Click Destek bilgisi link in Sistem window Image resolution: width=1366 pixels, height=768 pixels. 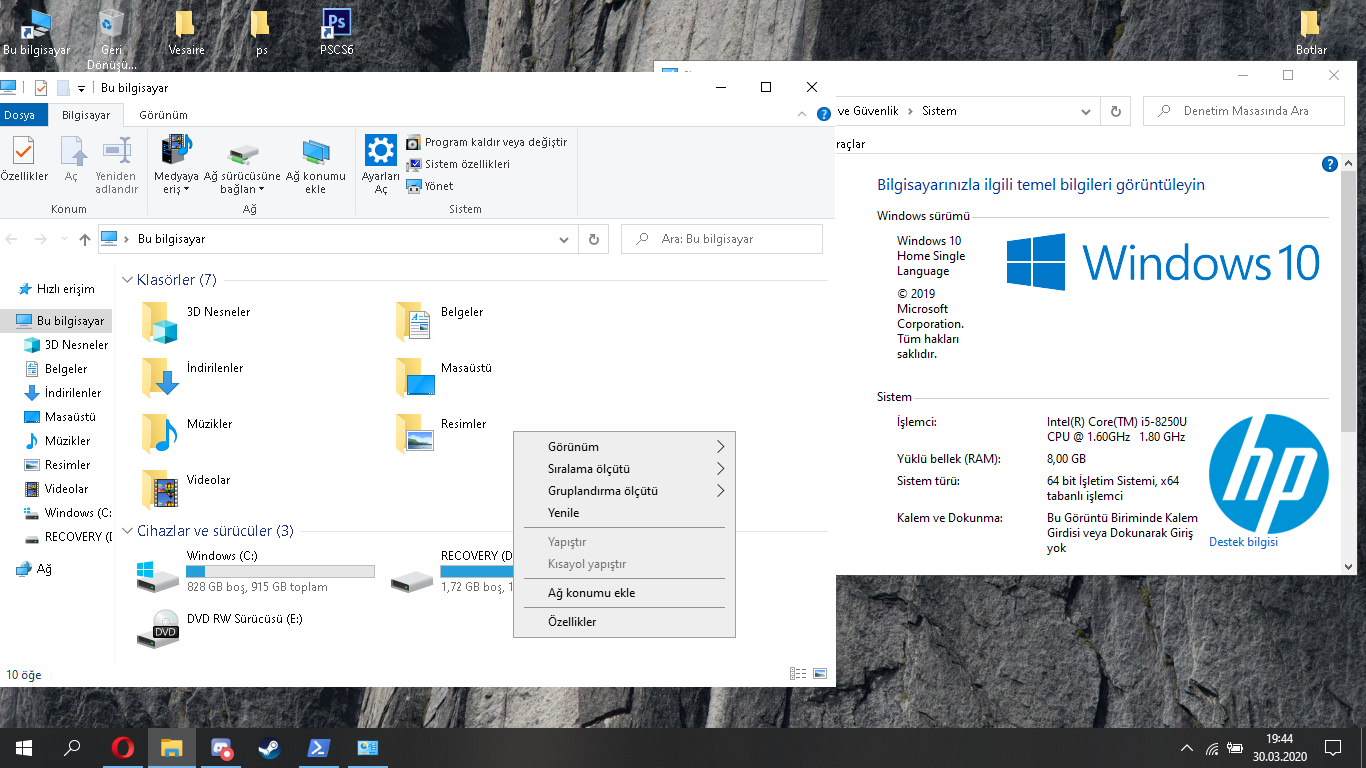click(x=1243, y=542)
